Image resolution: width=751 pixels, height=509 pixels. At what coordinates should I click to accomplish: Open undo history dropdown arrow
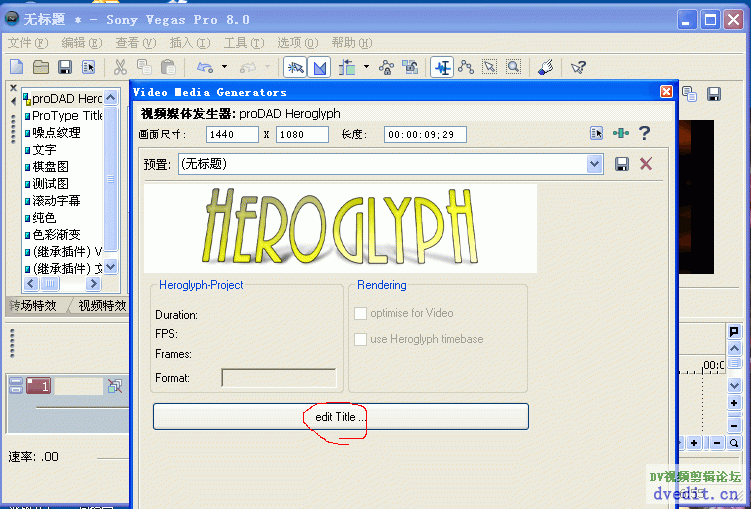click(x=224, y=67)
